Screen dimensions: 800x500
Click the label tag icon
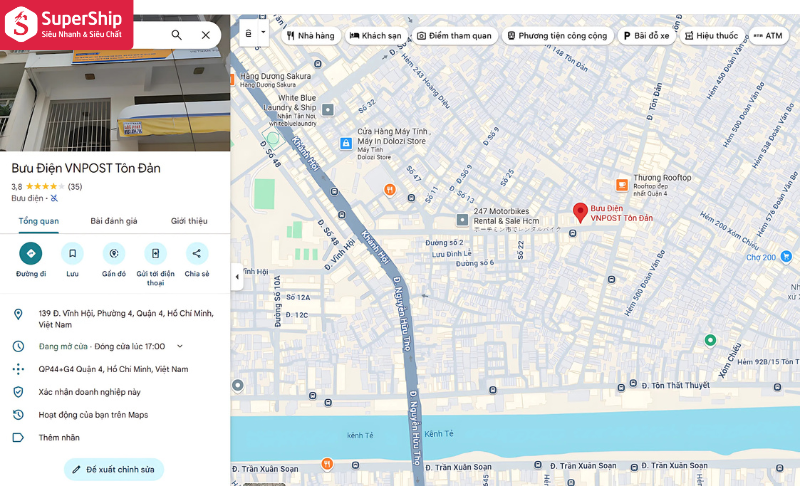18,437
